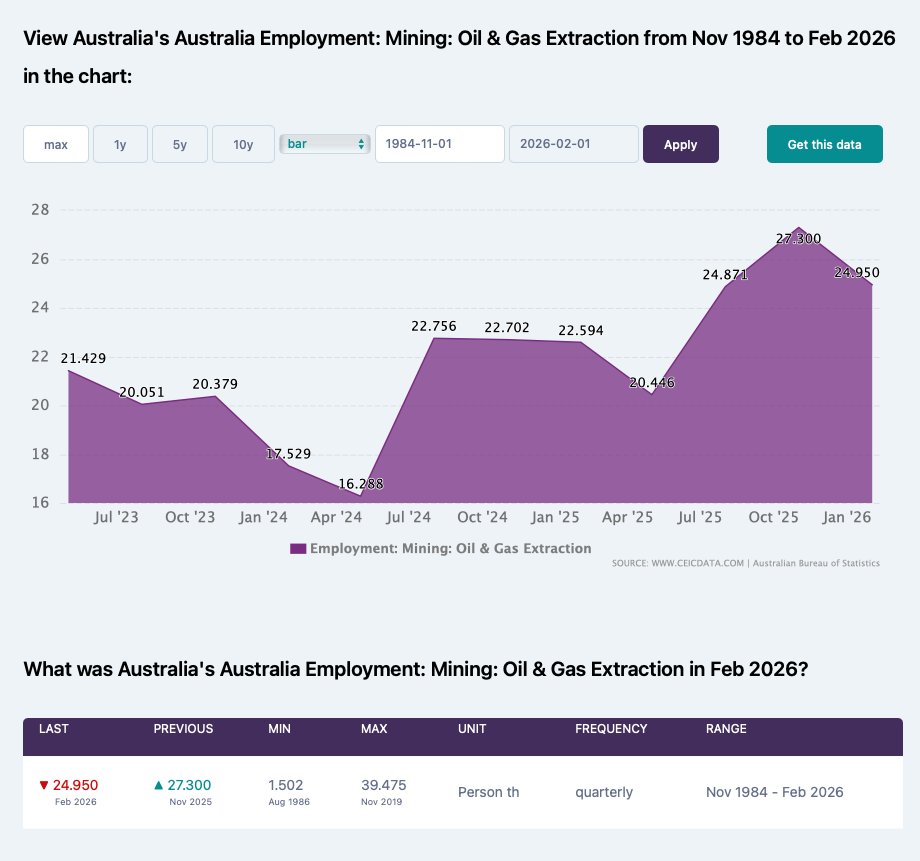Click the 20.051 data label
The width and height of the screenshot is (920, 861).
click(141, 392)
